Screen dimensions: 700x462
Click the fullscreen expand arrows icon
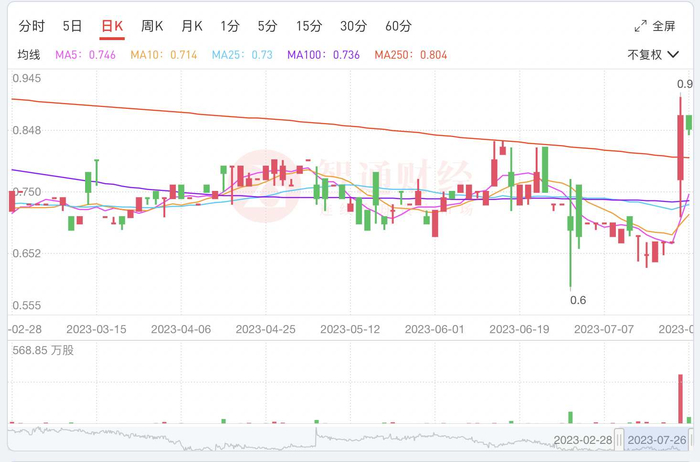click(x=641, y=26)
